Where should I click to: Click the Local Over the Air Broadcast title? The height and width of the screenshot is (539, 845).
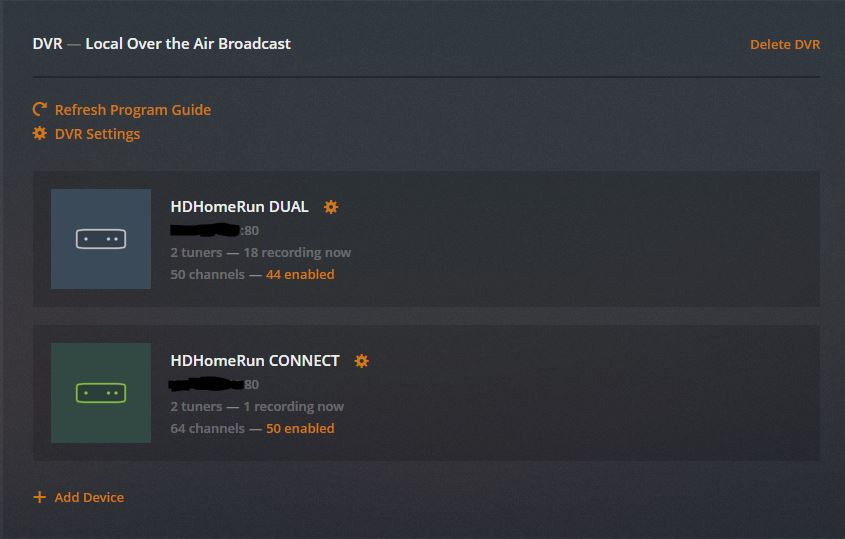[188, 44]
